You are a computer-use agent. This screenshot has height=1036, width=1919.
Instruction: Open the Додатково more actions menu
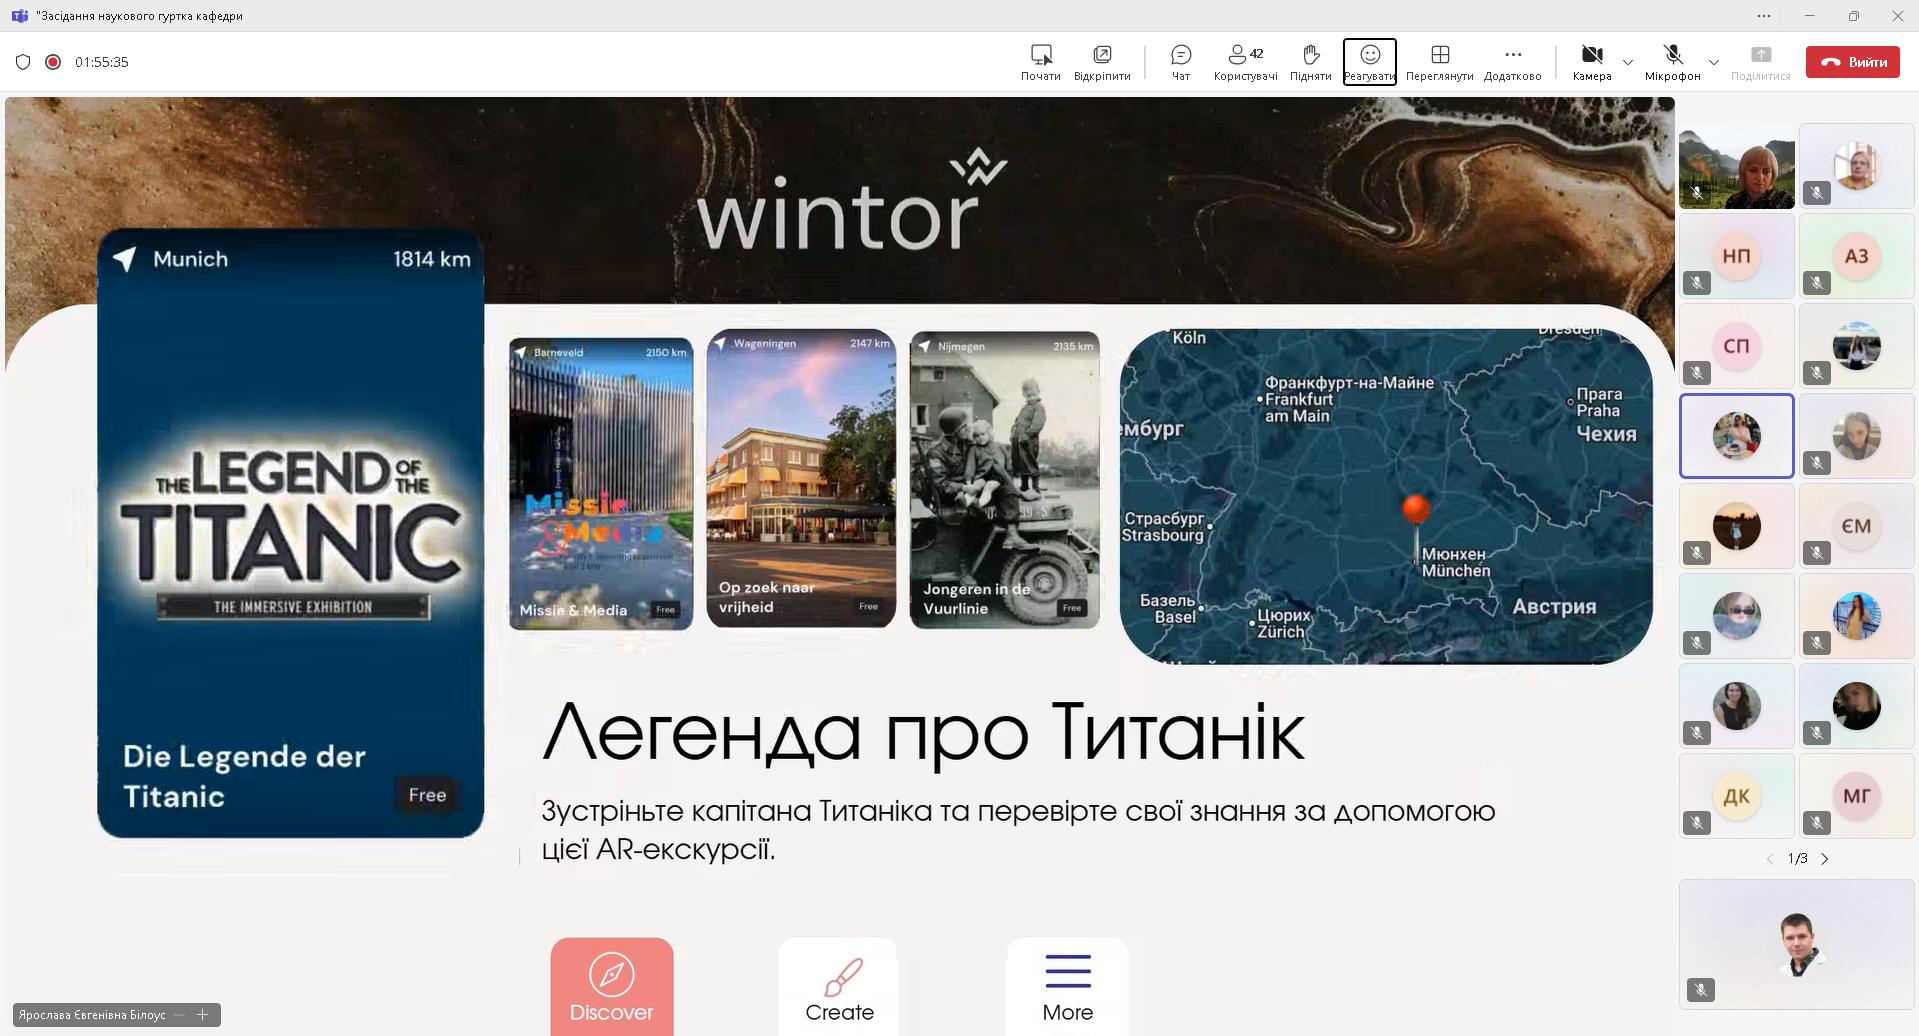[x=1512, y=62]
